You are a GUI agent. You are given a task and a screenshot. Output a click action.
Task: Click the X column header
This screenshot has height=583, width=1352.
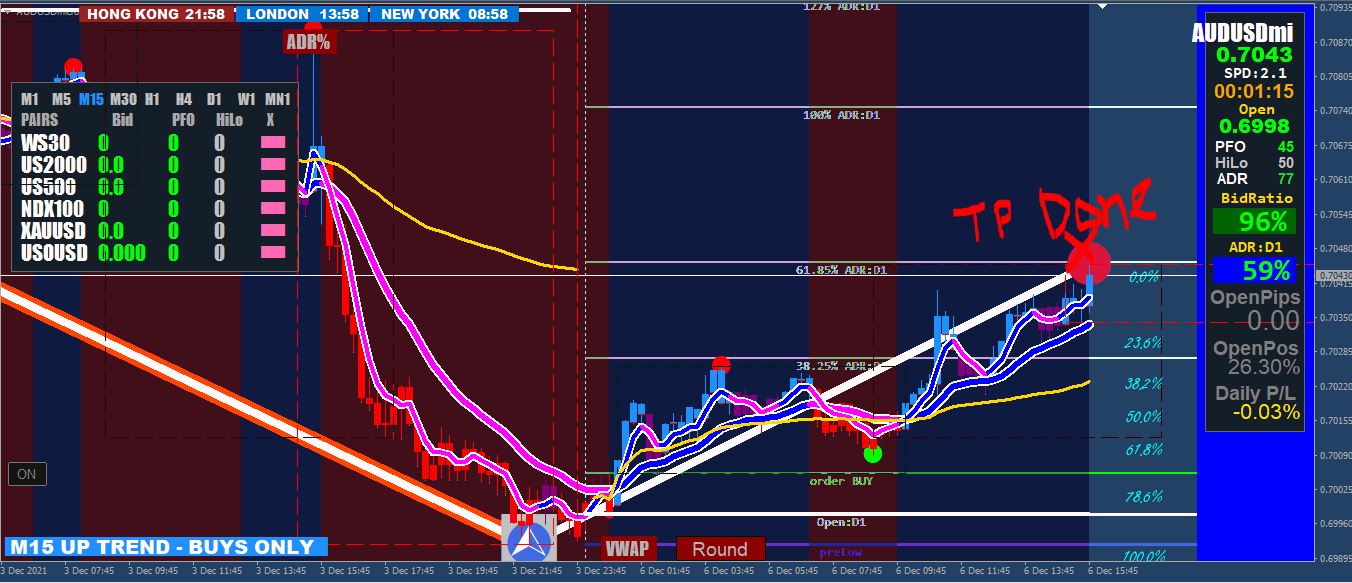pos(270,120)
